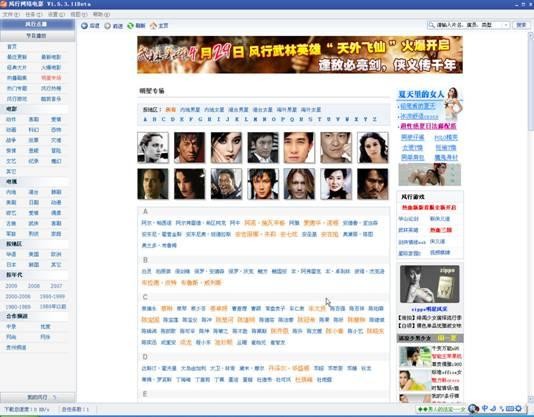
Task: Click 日本 under the 按地区 sidebar section
Action: pos(11,265)
